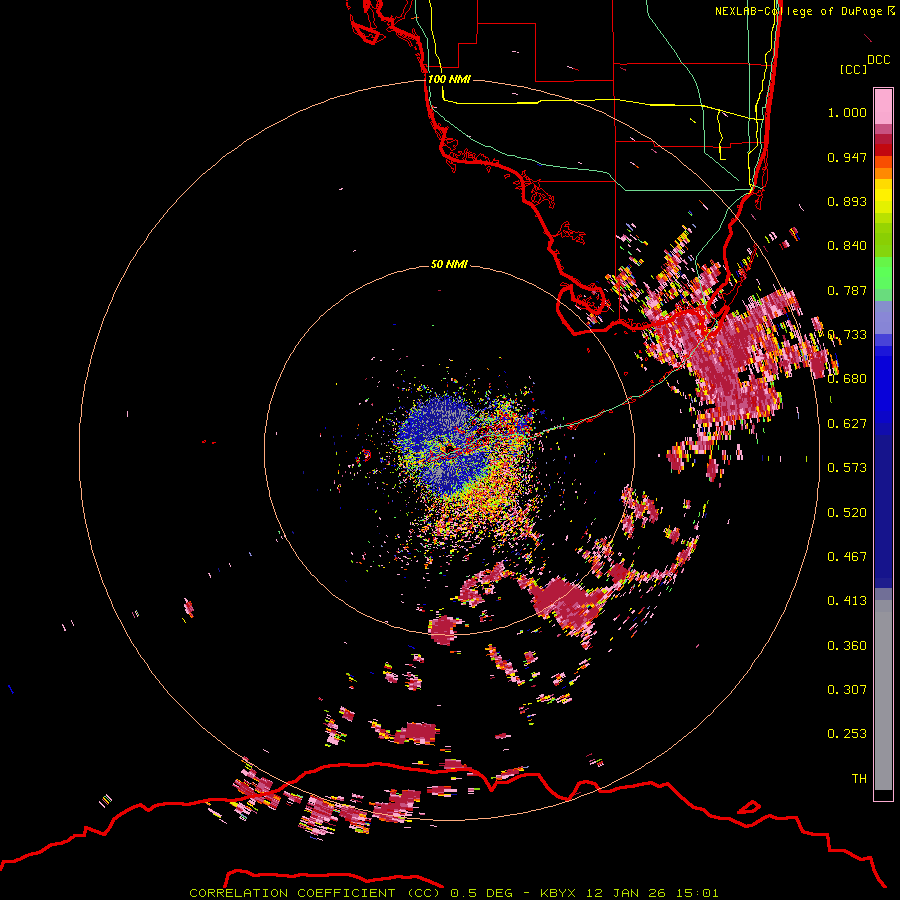Viewport: 900px width, 900px height.
Task: Click the CORRELATION COEFFICIENT caption at bottom
Action: 453,893
